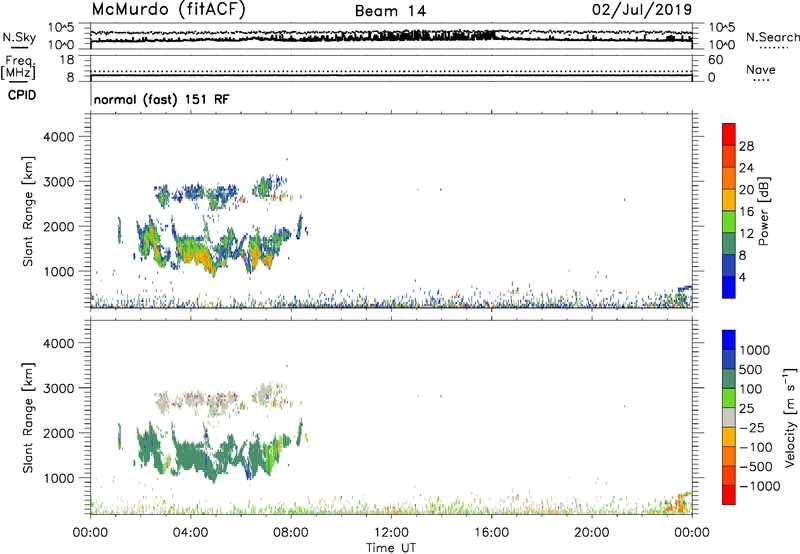
Task: Click the "Power [dB]" colorbar title
Action: point(764,211)
